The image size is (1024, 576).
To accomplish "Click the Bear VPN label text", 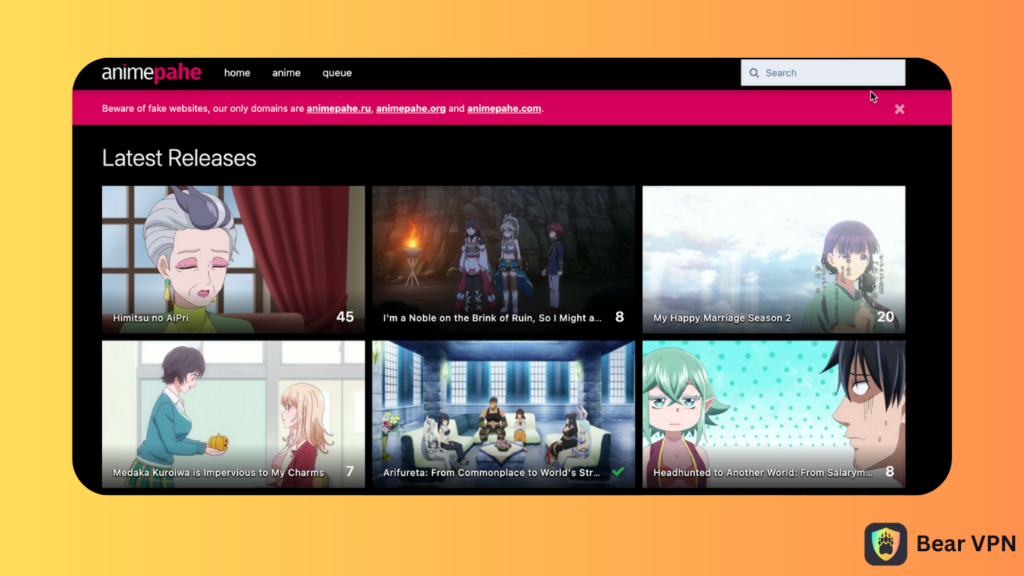I will point(966,543).
